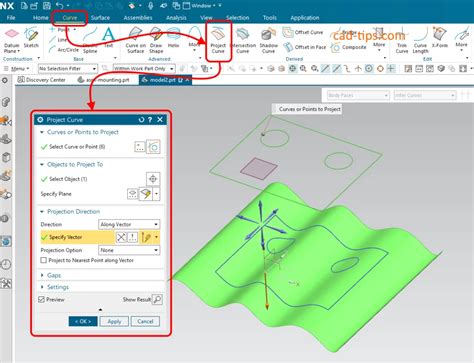The height and width of the screenshot is (363, 474).
Task: Open the inferred vector type dropdown arrow
Action: click(156, 237)
